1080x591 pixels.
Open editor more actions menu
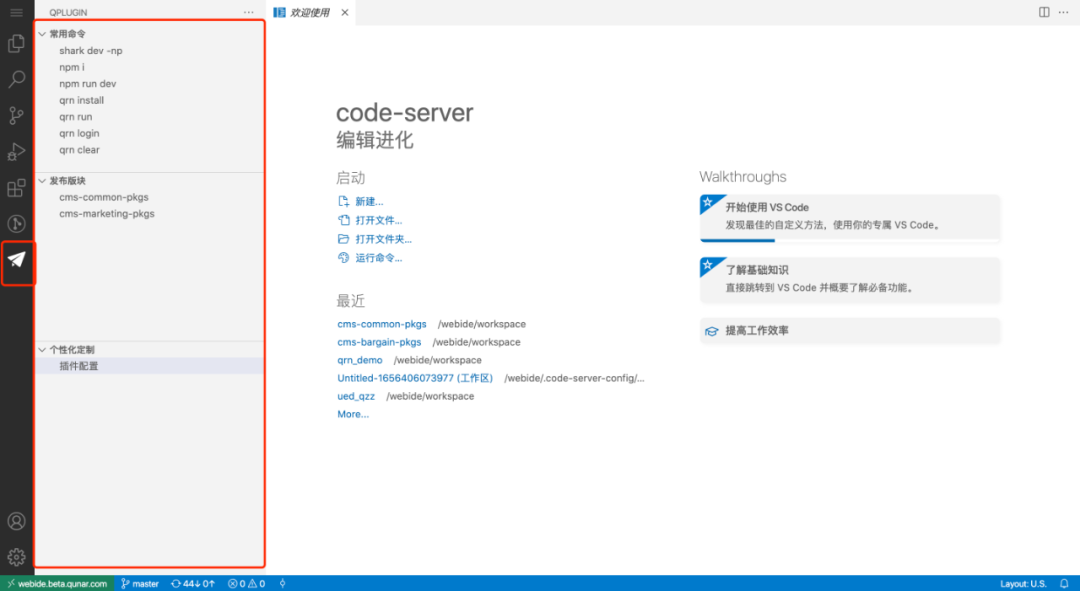pyautogui.click(x=1063, y=12)
